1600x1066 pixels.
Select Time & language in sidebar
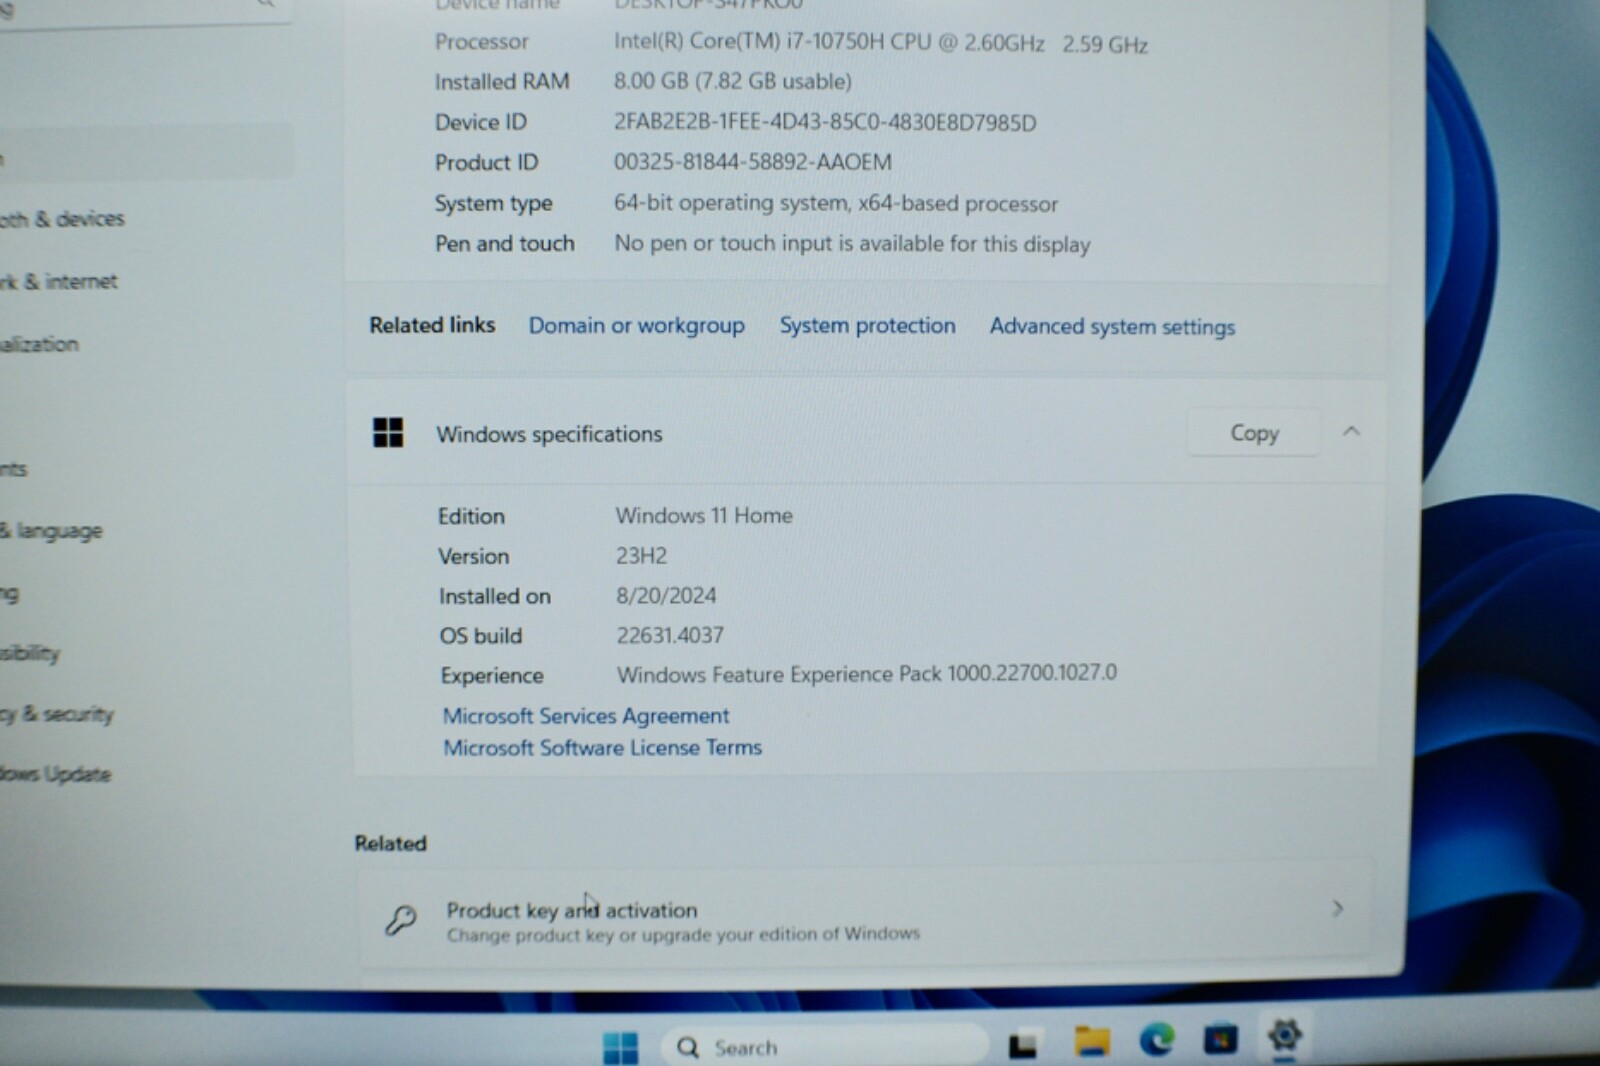click(51, 531)
